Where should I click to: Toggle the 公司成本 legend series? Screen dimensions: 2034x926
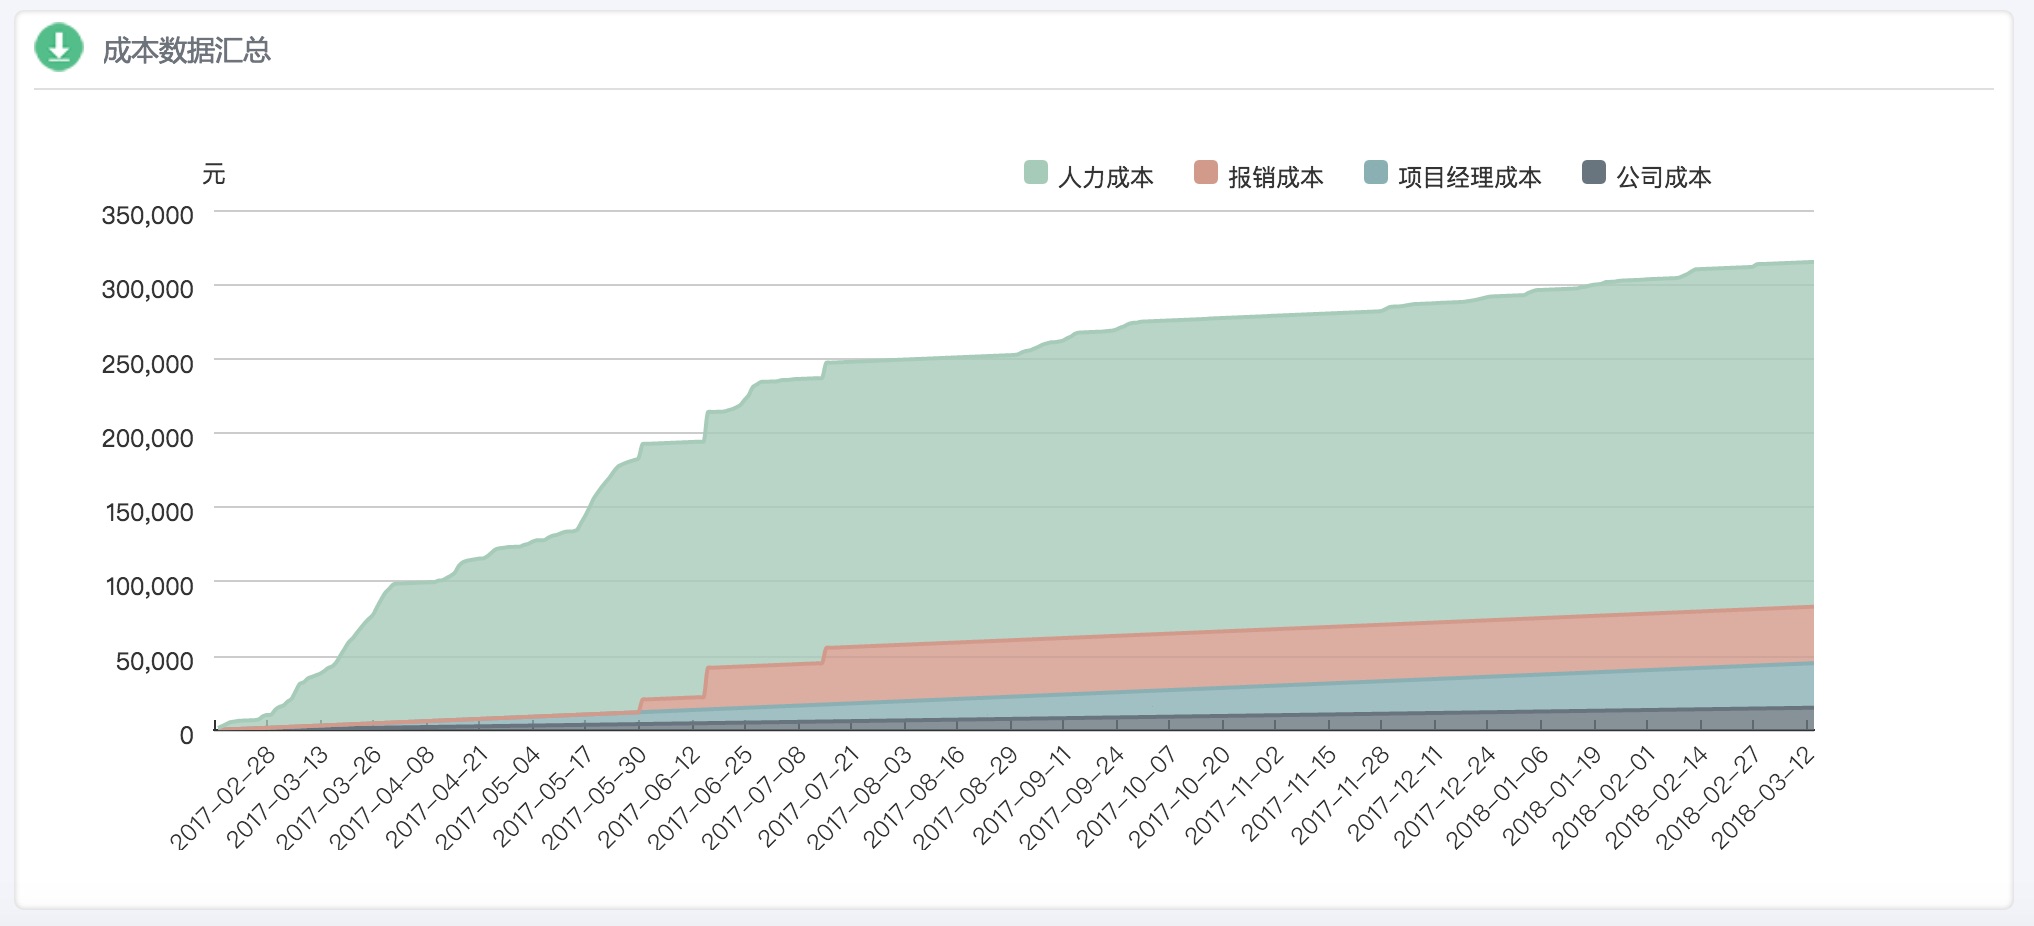pos(1646,176)
